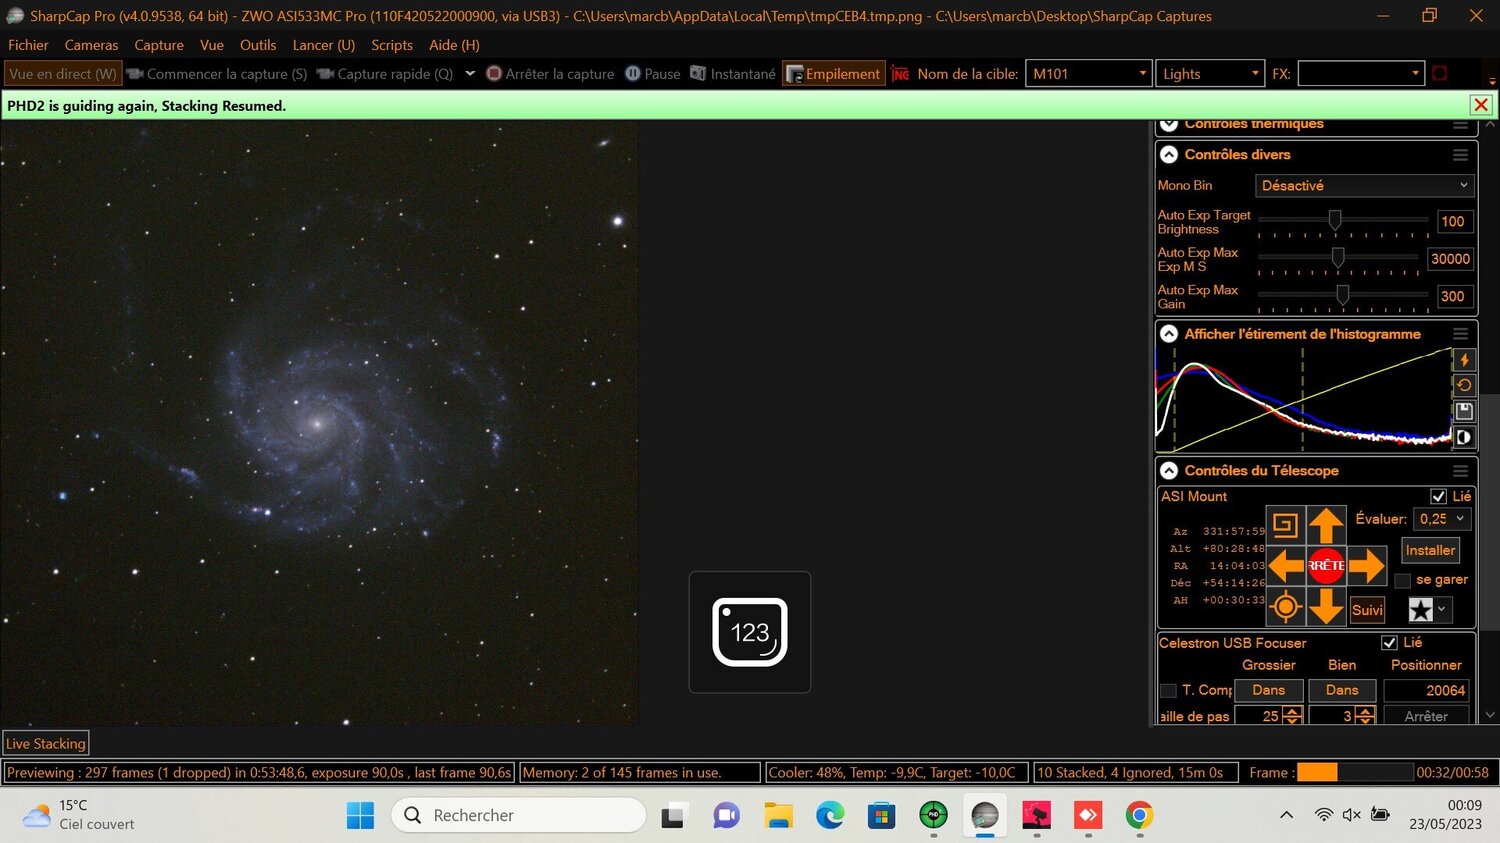
Task: Click the crosshair target icon in telescope controls
Action: pyautogui.click(x=1285, y=607)
